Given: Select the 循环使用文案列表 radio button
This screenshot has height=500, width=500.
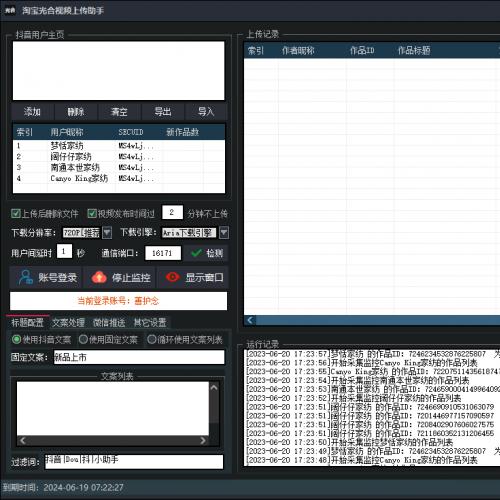Looking at the screenshot, I should (x=152, y=340).
